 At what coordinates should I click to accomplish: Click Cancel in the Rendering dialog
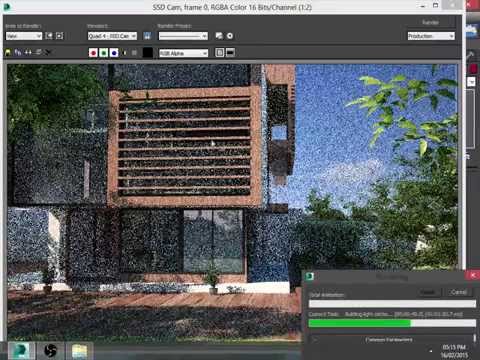pyautogui.click(x=458, y=292)
